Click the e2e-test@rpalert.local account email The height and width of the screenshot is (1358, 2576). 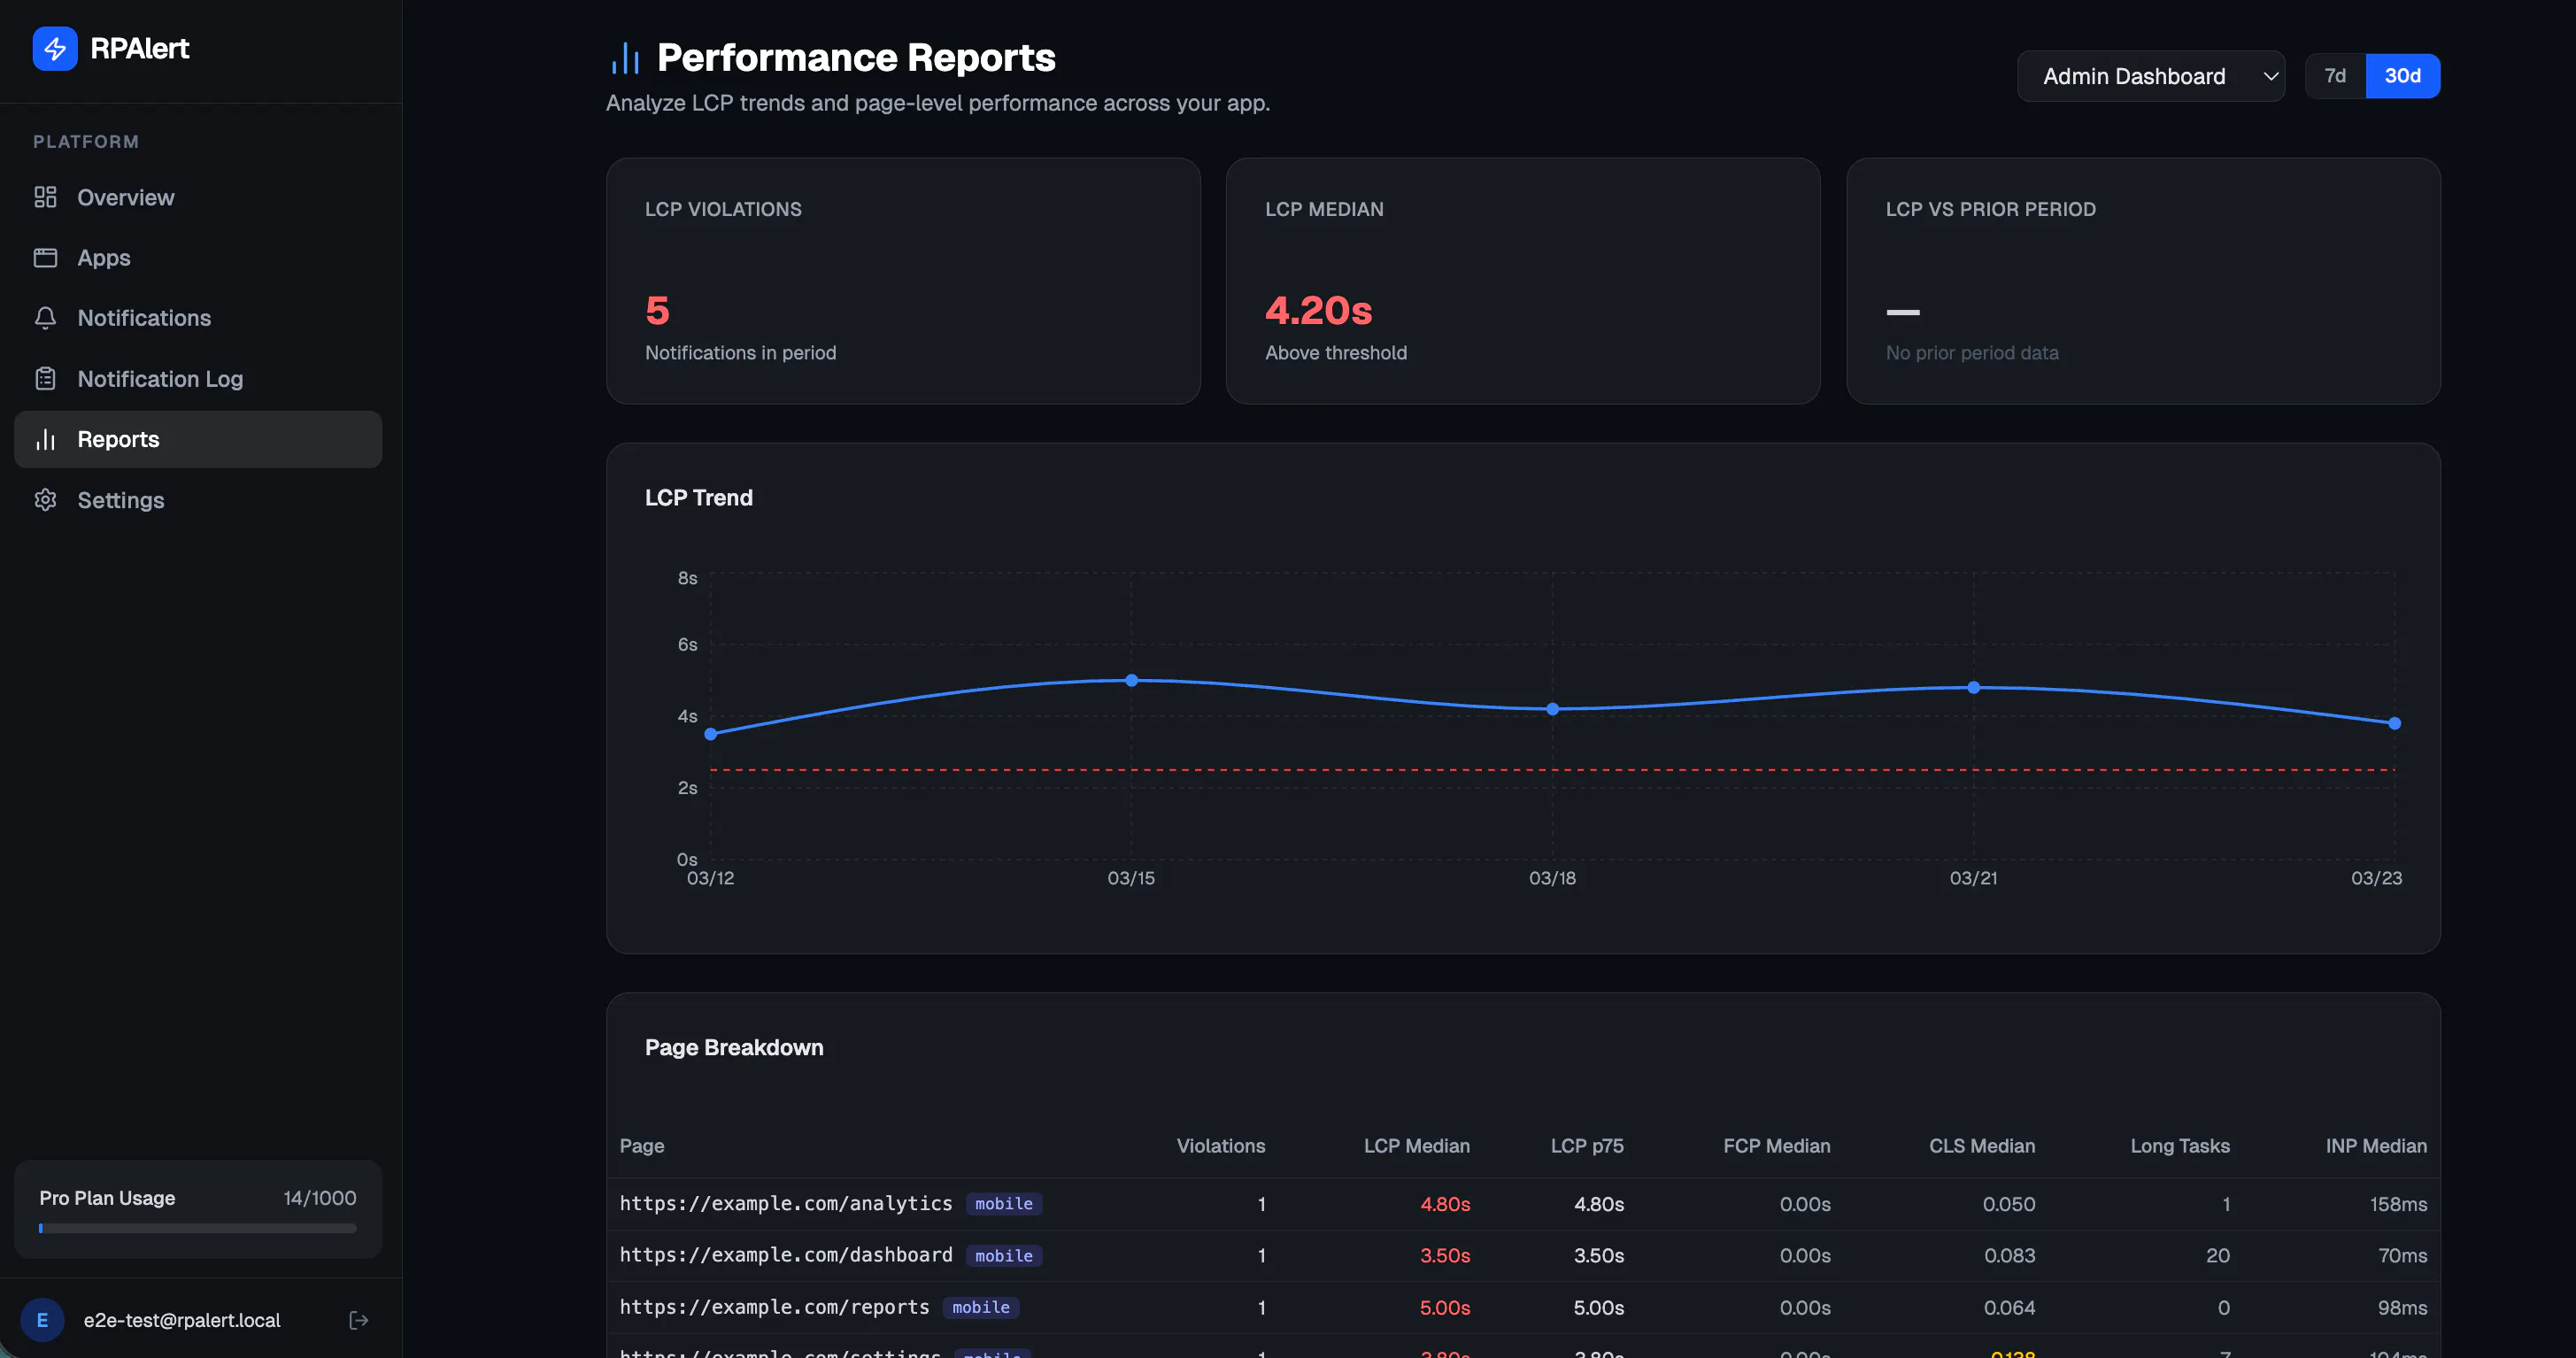(182, 1320)
